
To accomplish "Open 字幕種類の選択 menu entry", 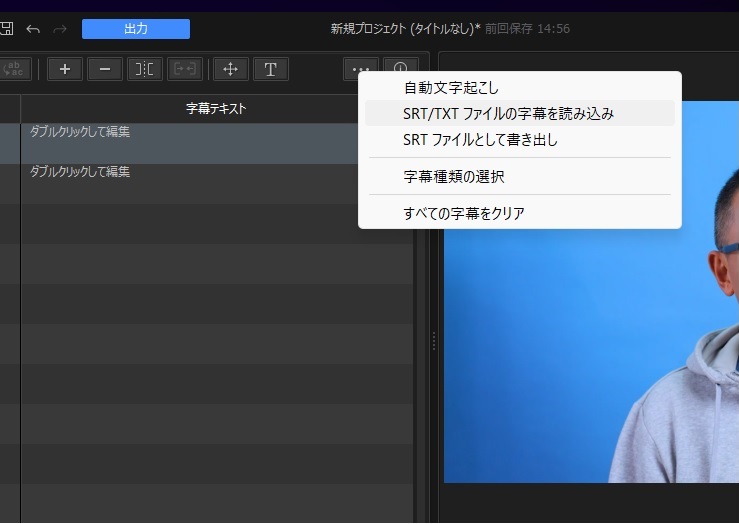I will [520, 177].
